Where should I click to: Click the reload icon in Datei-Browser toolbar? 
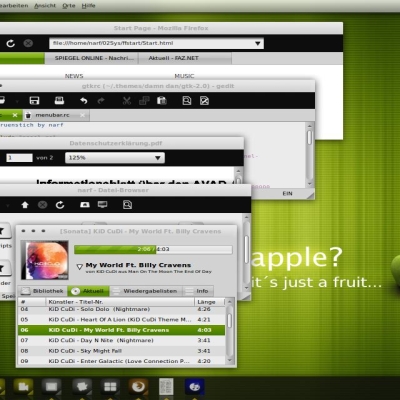(x=60, y=205)
